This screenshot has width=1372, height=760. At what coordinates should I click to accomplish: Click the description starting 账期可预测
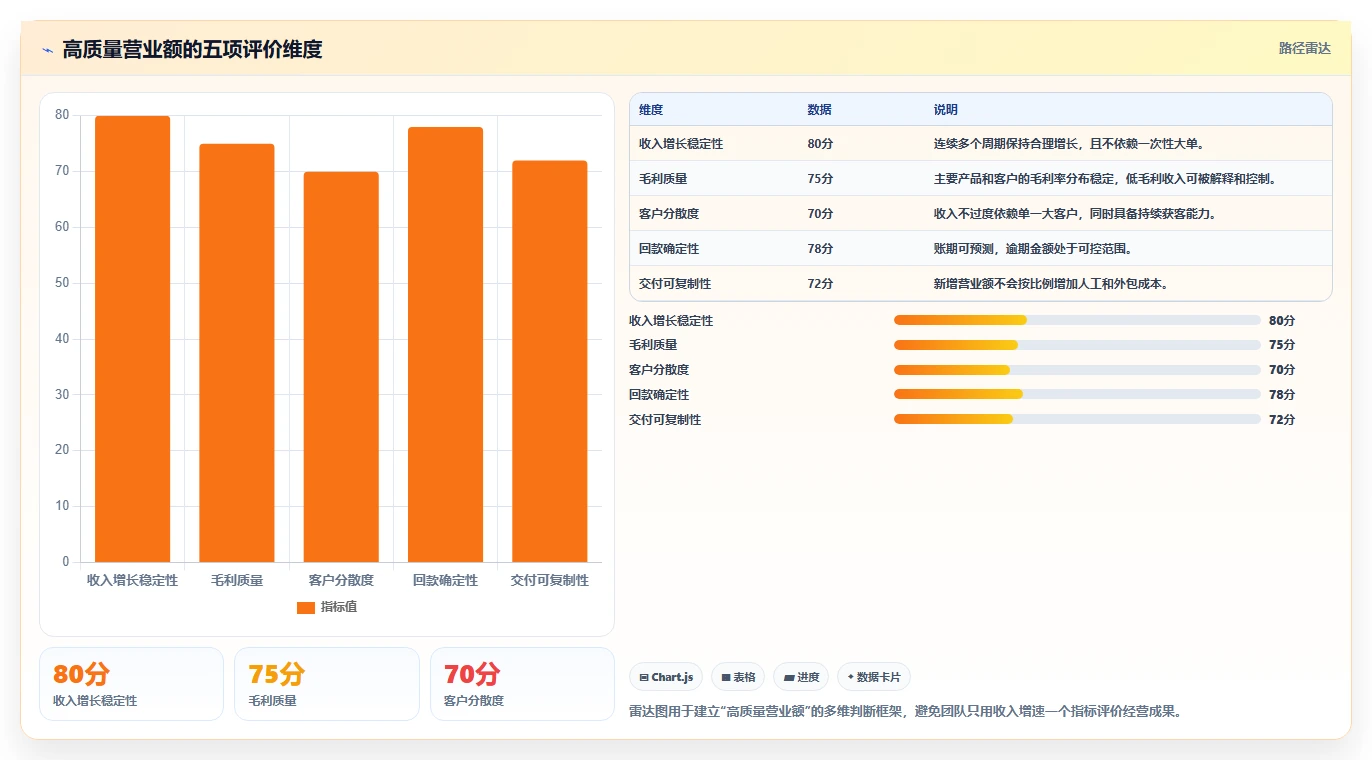1034,249
